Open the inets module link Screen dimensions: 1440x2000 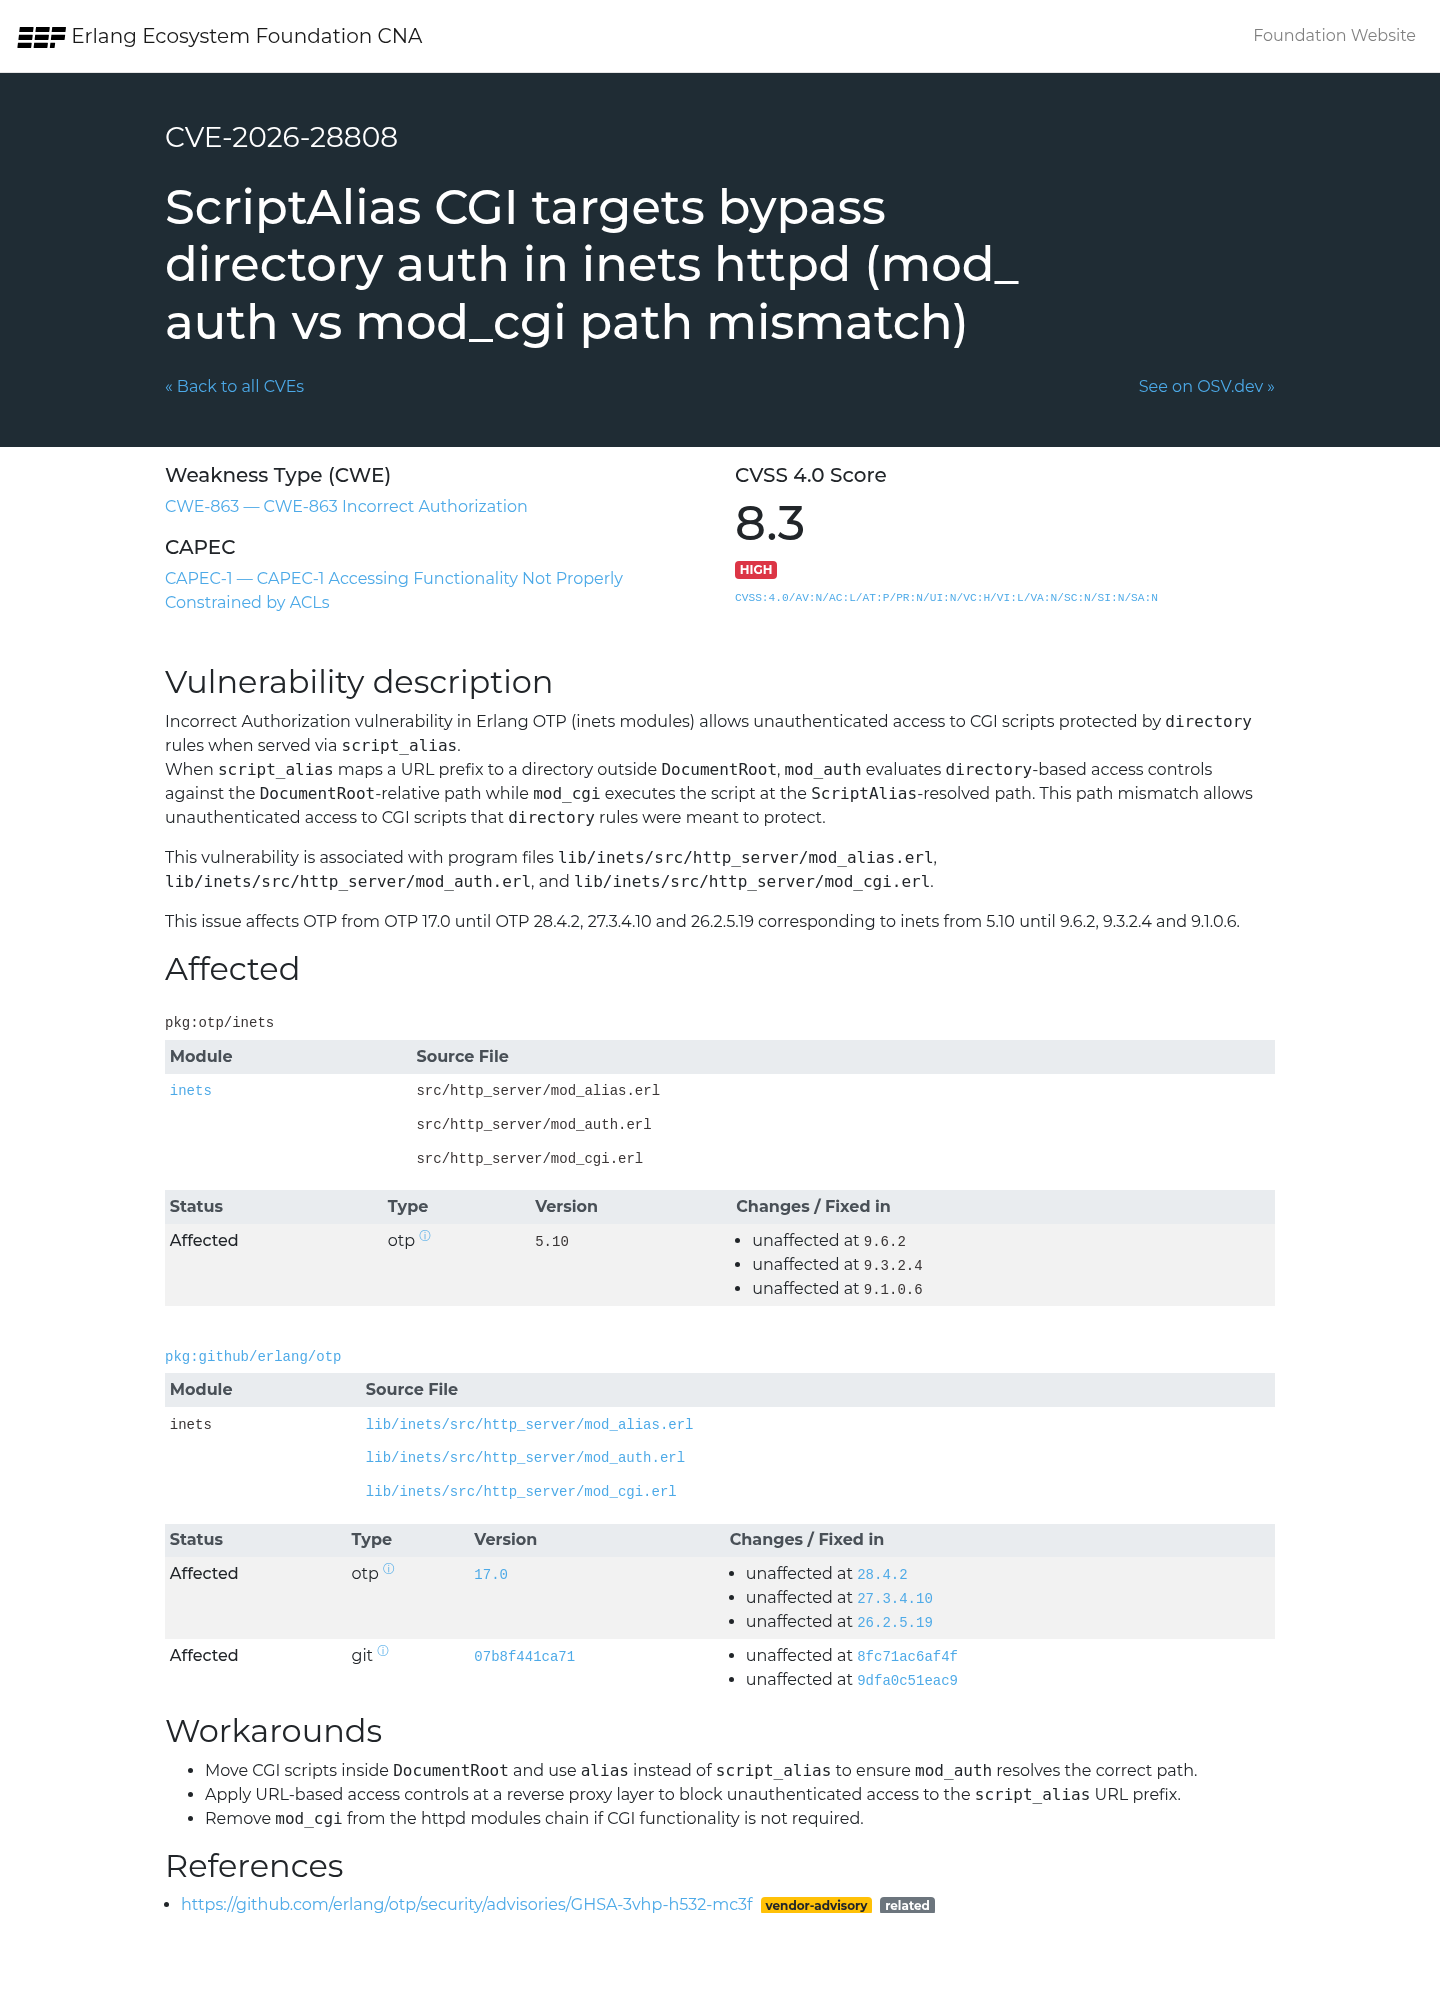point(191,1091)
